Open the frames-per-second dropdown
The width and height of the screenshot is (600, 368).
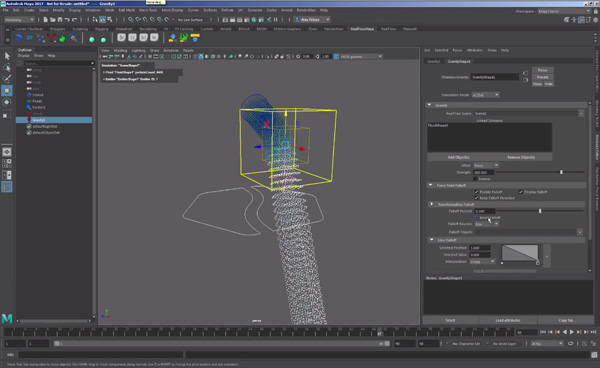[x=547, y=344]
